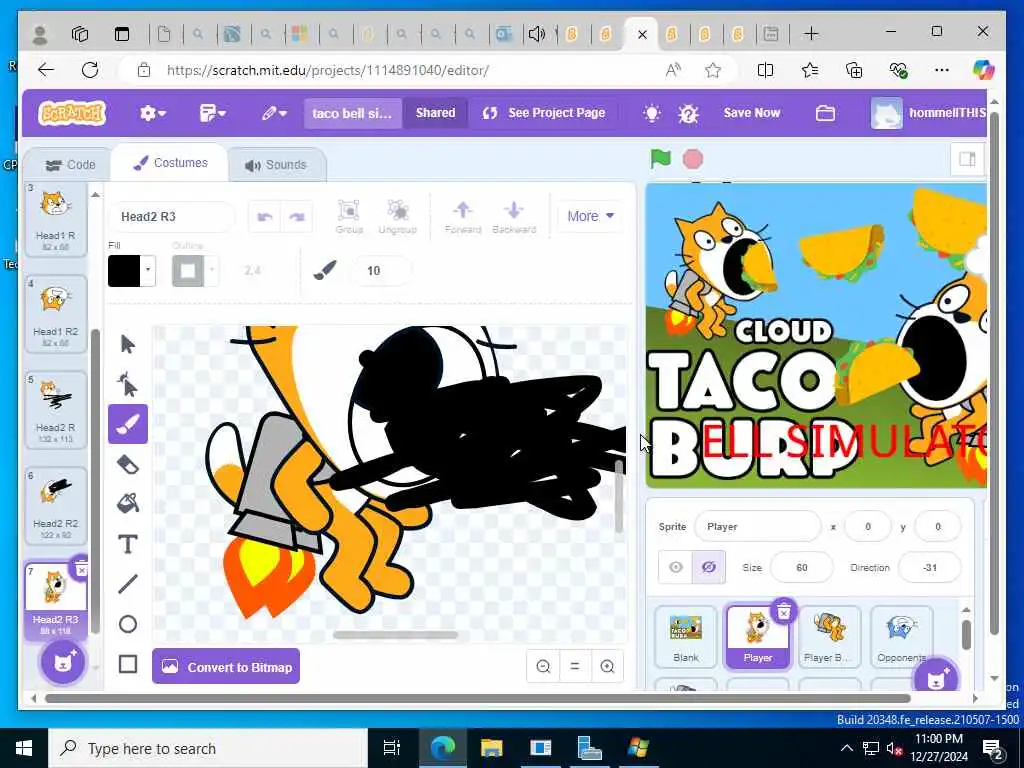Click See Project Page

pos(543,112)
